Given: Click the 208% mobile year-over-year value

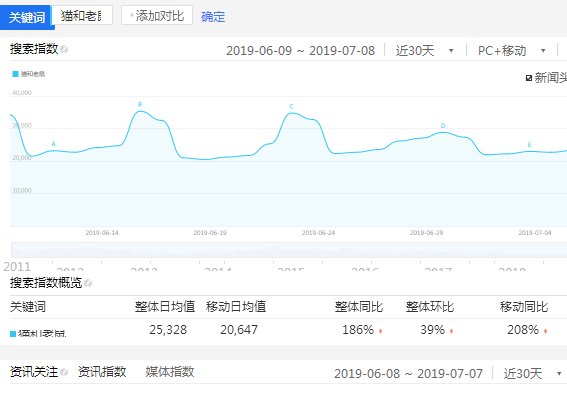Looking at the screenshot, I should [523, 330].
